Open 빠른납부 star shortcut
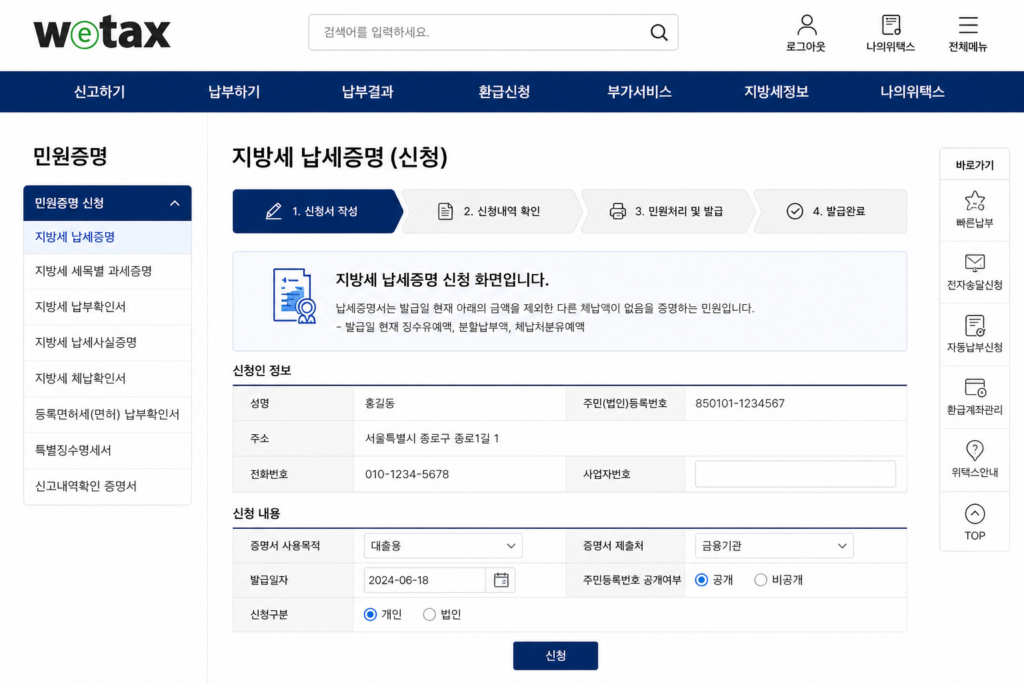The image size is (1024, 683). (974, 200)
